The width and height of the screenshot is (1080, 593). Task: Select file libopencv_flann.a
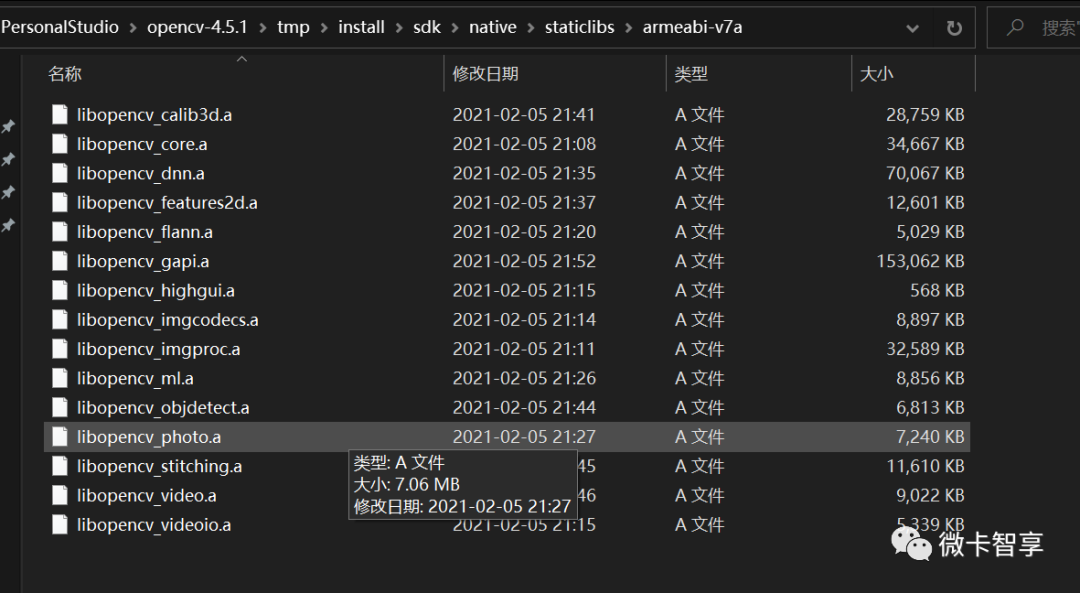click(x=145, y=231)
